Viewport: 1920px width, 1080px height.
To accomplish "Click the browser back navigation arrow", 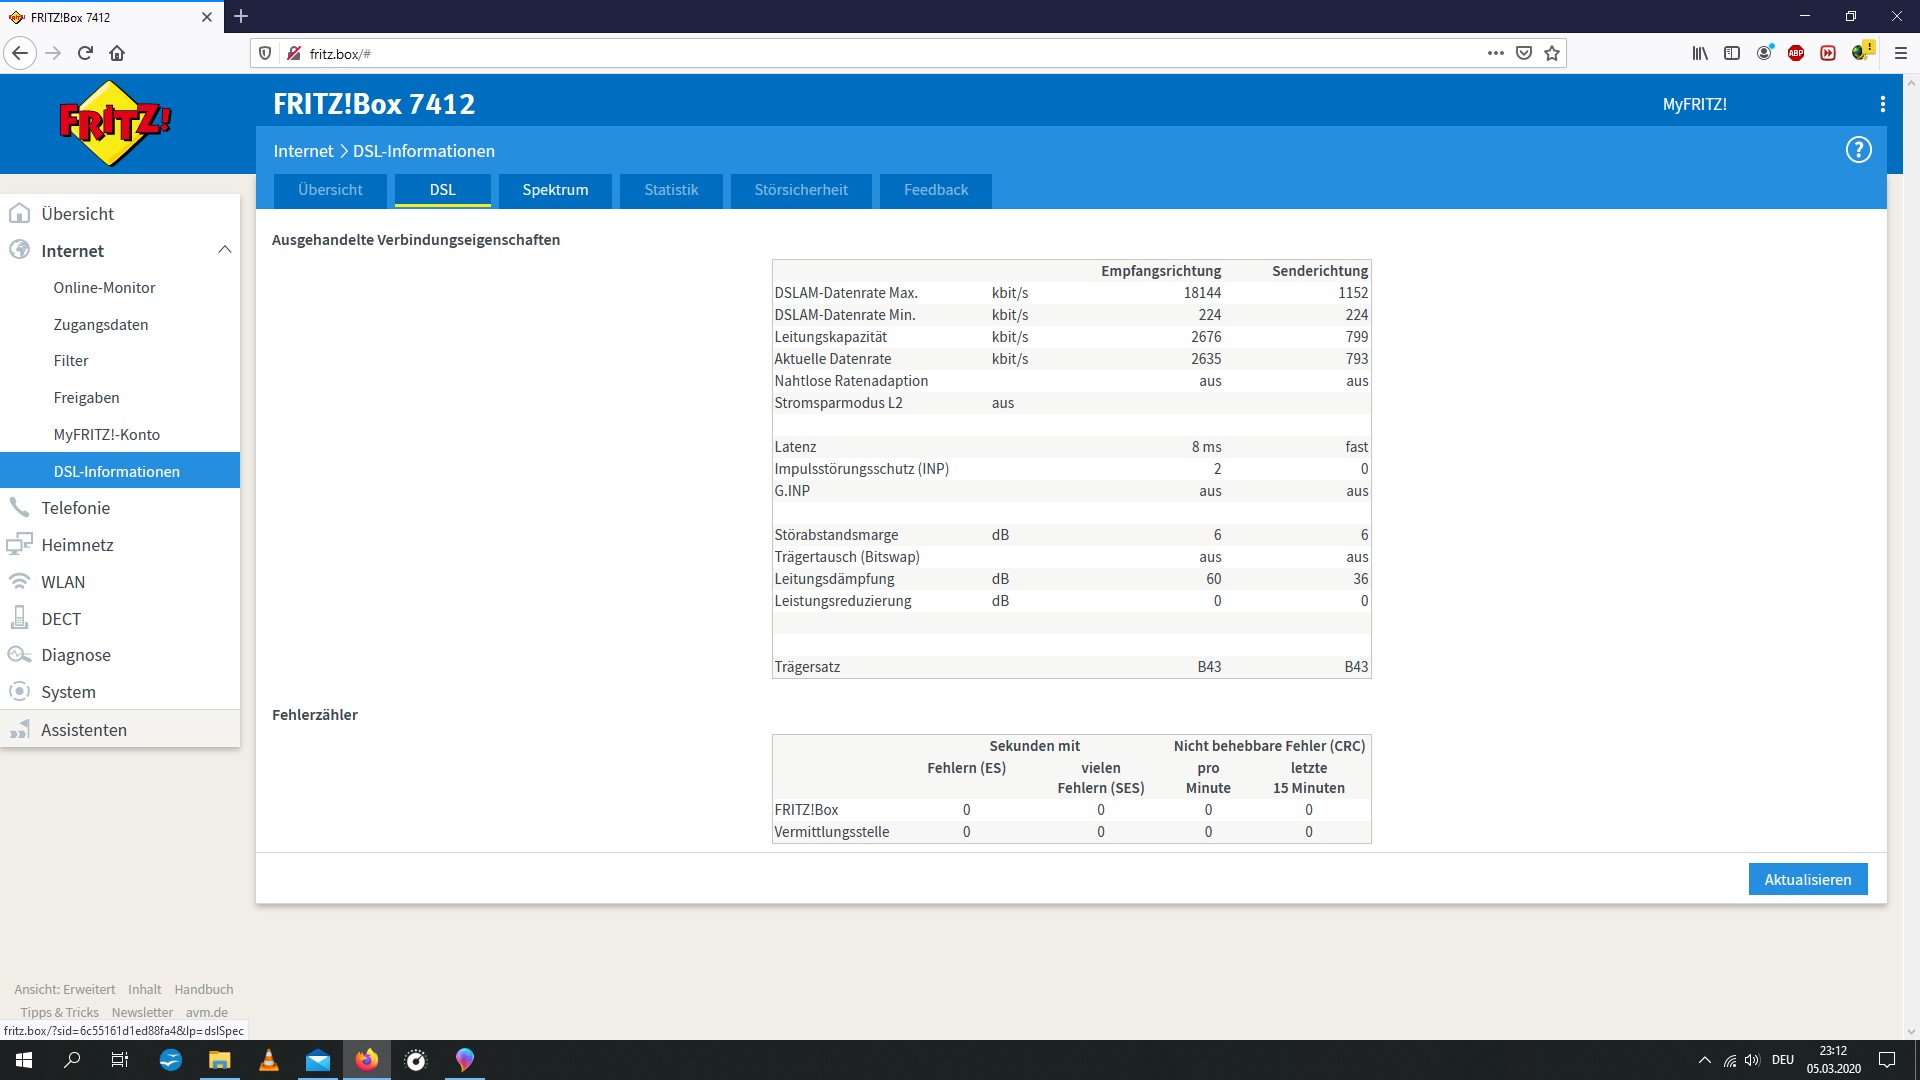I will coord(20,53).
